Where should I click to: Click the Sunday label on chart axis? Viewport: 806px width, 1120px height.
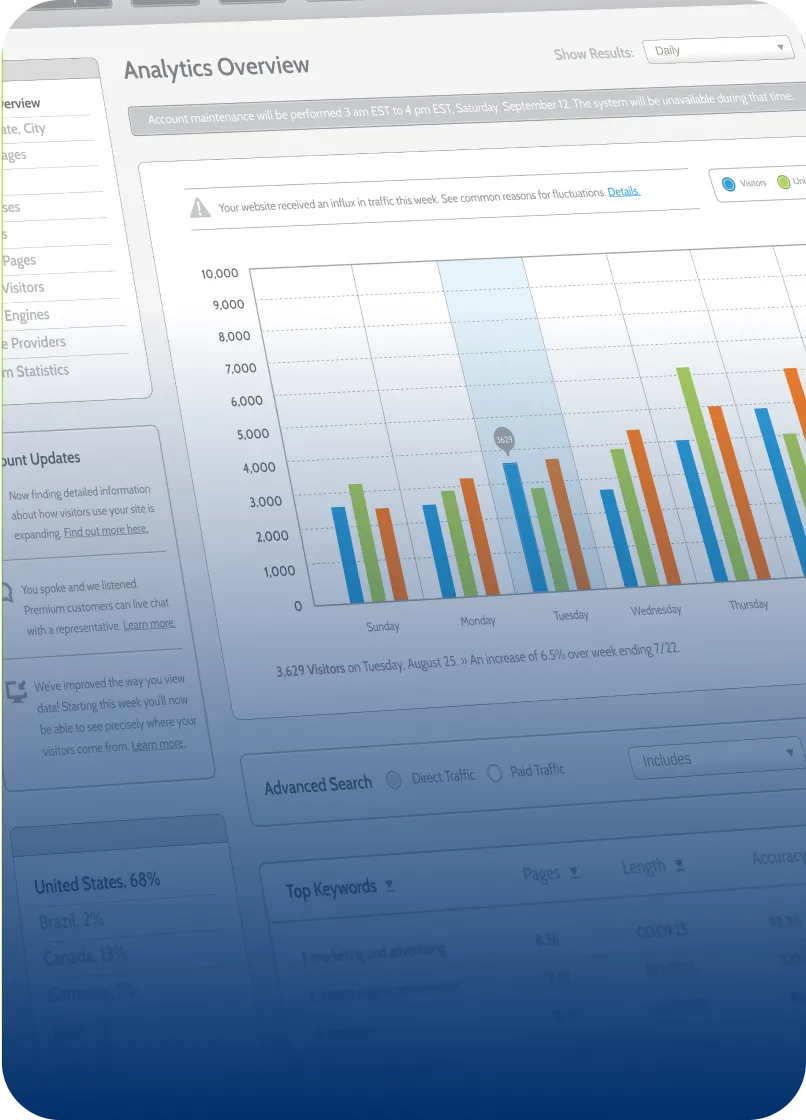tap(382, 626)
